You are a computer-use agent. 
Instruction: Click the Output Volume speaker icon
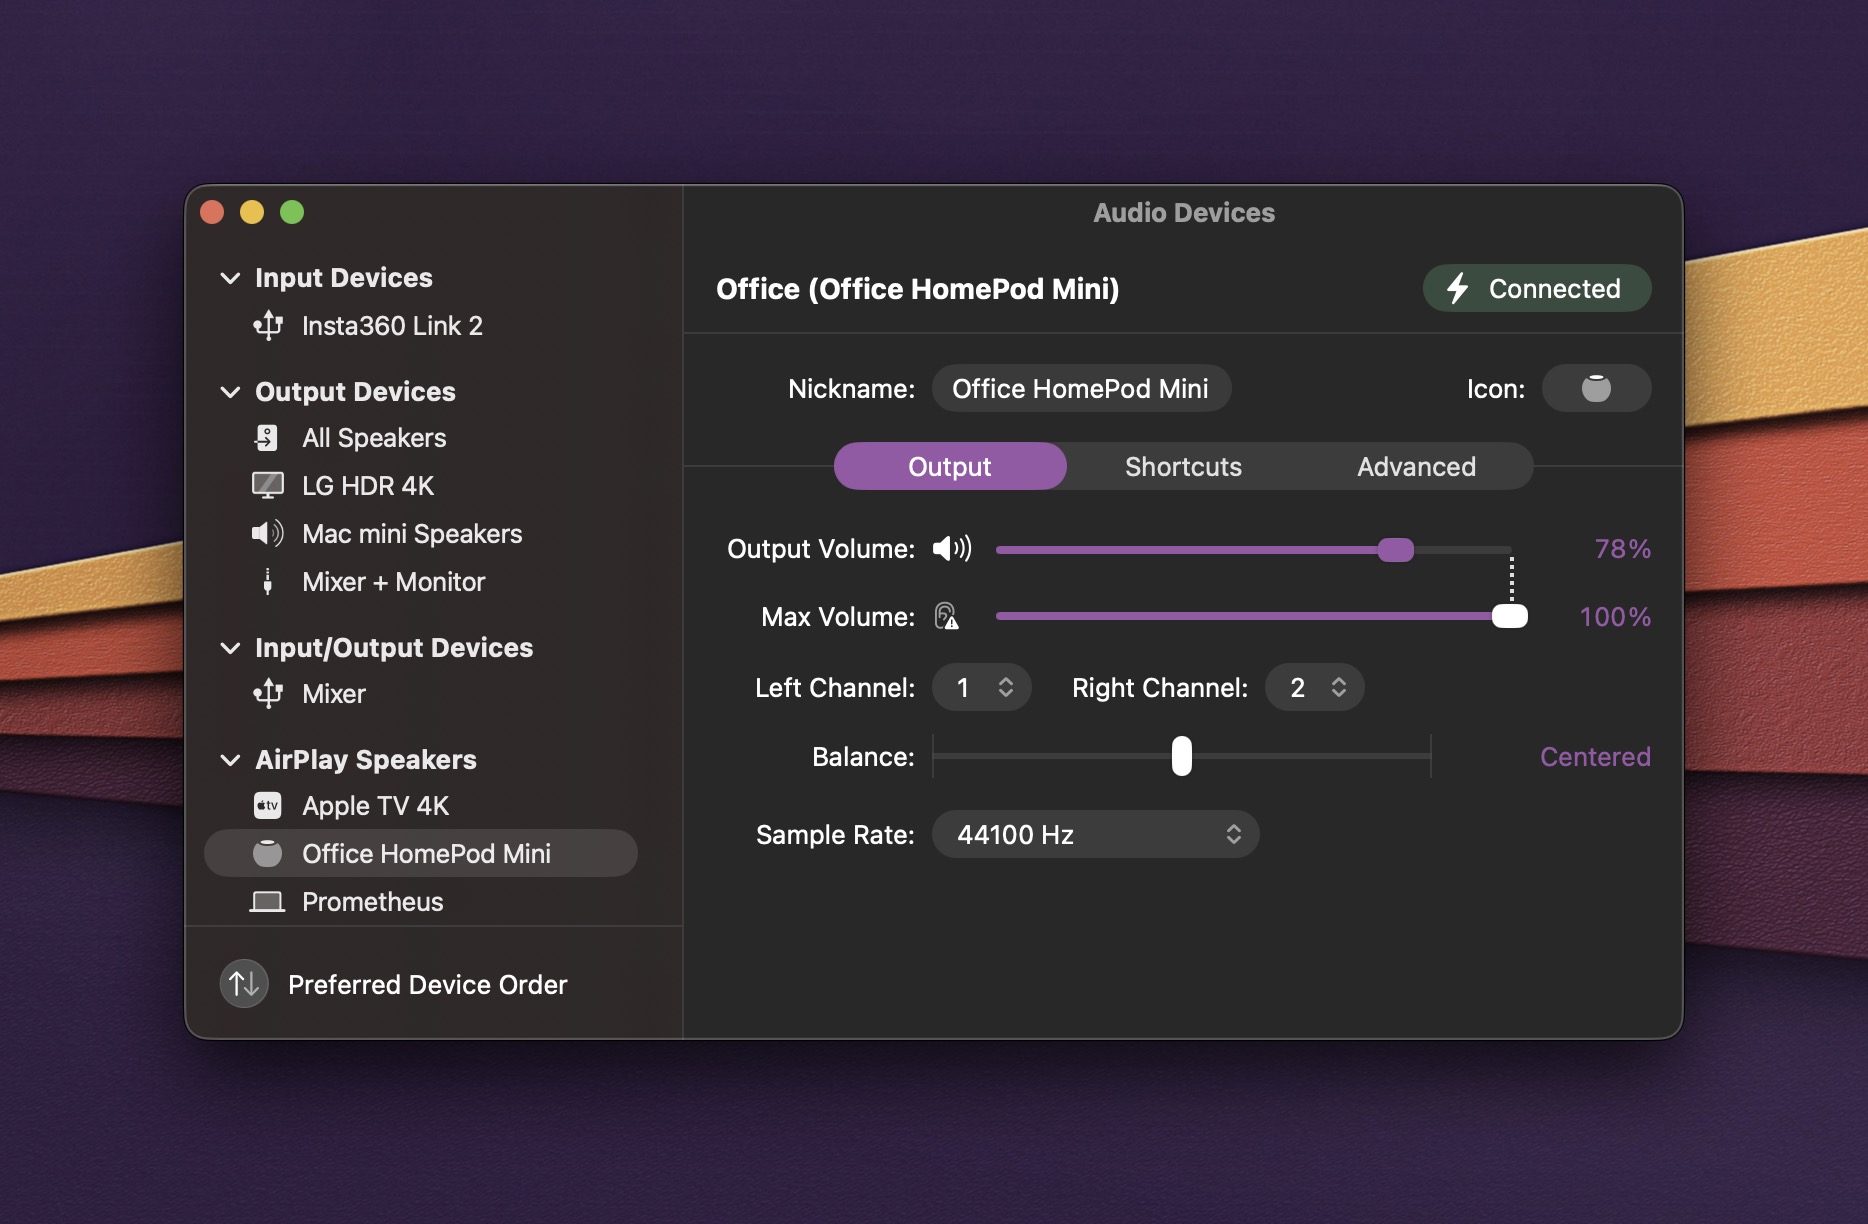coord(951,548)
